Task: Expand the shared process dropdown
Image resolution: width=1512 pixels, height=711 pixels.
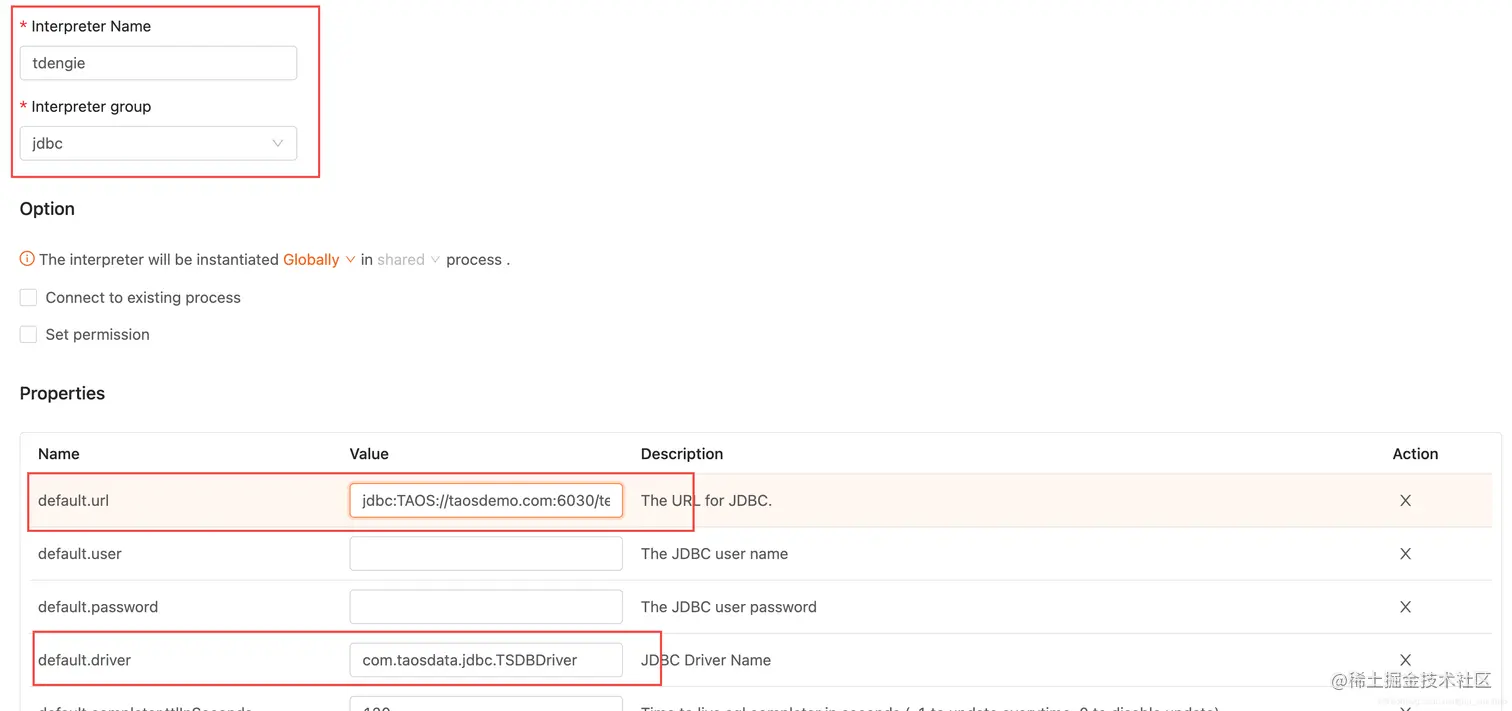Action: tap(408, 259)
